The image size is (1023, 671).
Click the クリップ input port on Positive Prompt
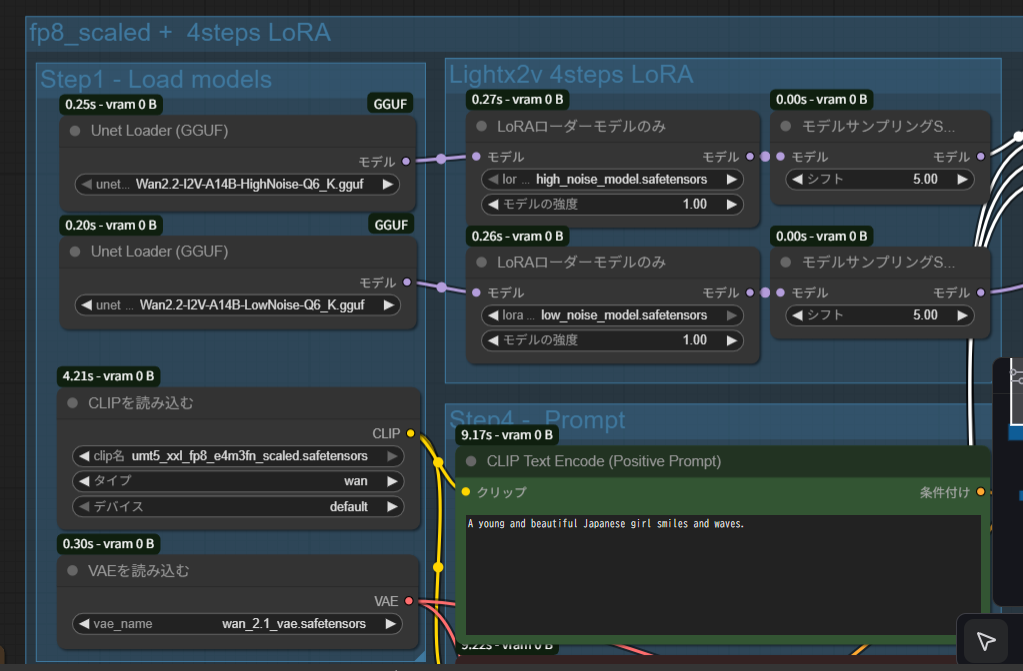click(x=466, y=492)
